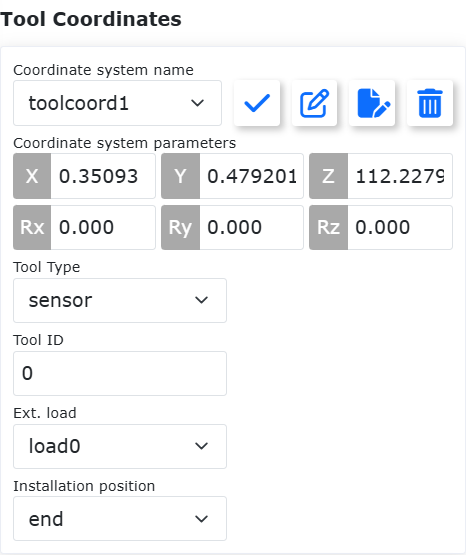The image size is (466, 555).
Task: Click the document-with-pencil icon
Action: 372,103
